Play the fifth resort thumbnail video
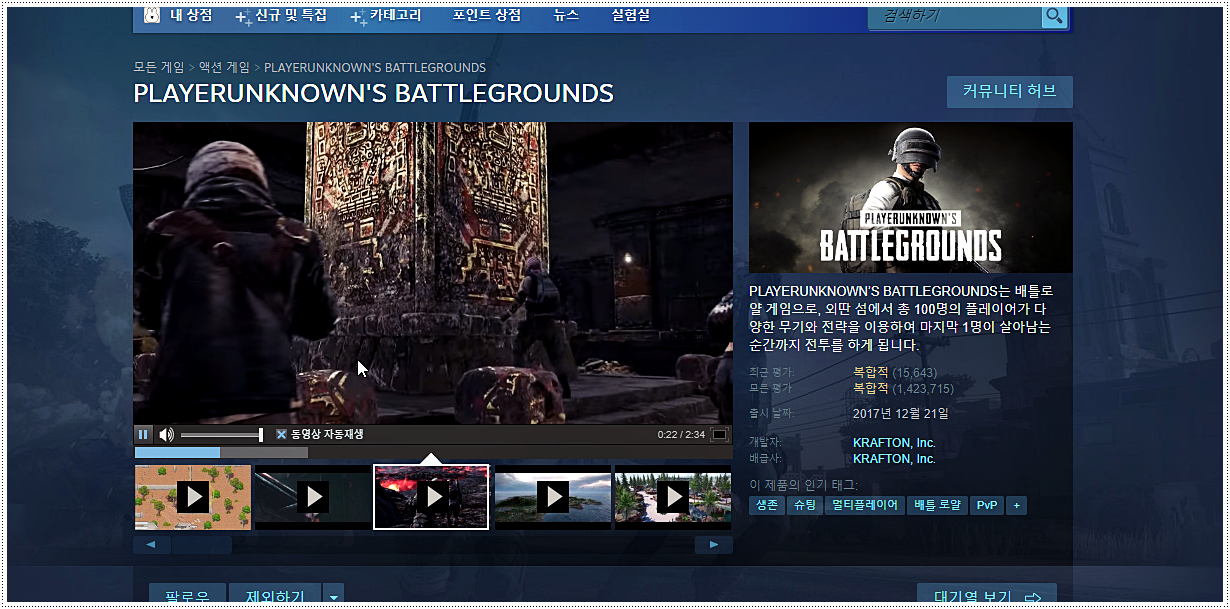Screen dimensions: 1230x609 672,497
